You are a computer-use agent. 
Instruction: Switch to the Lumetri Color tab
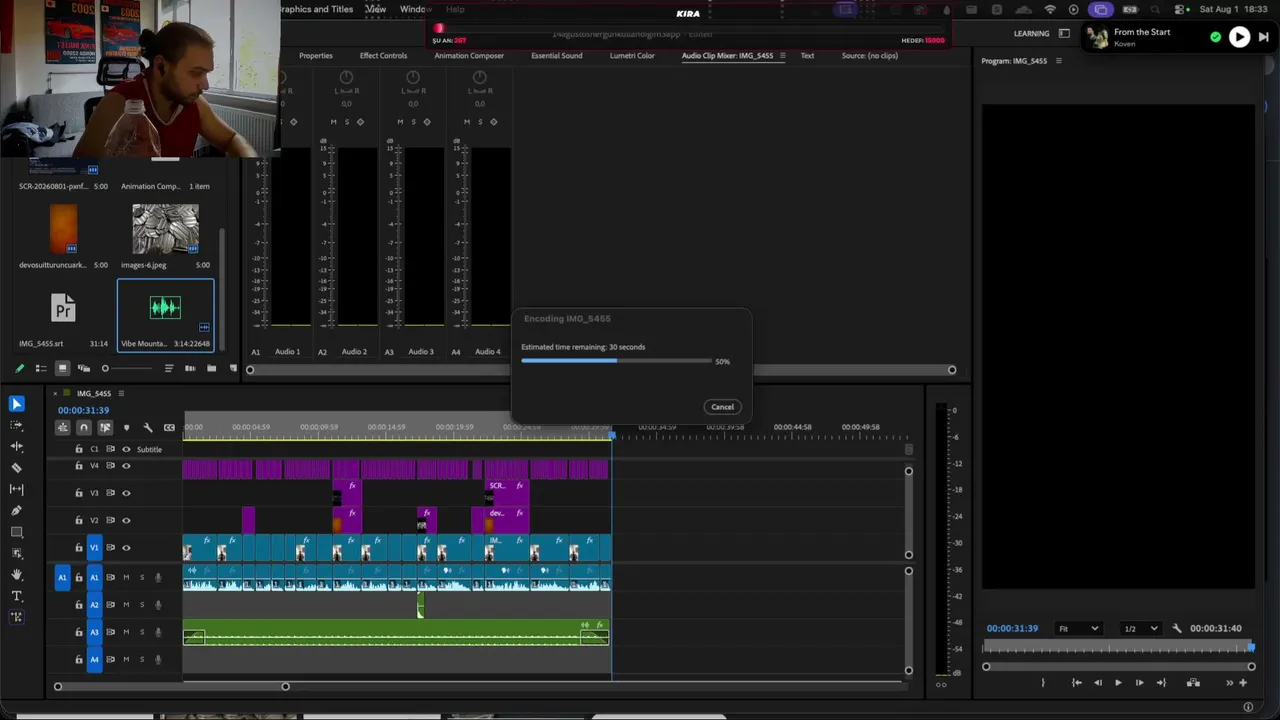click(632, 56)
